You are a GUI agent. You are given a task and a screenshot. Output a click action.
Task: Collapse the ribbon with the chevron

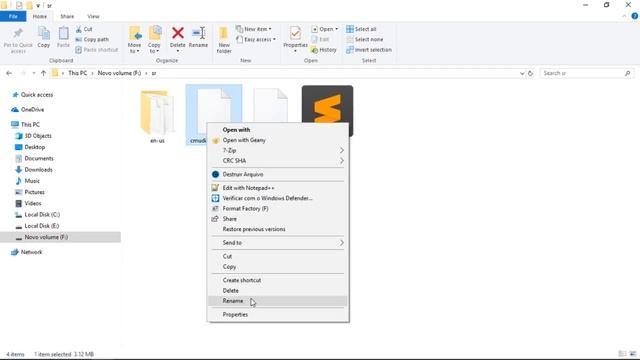pos(624,16)
